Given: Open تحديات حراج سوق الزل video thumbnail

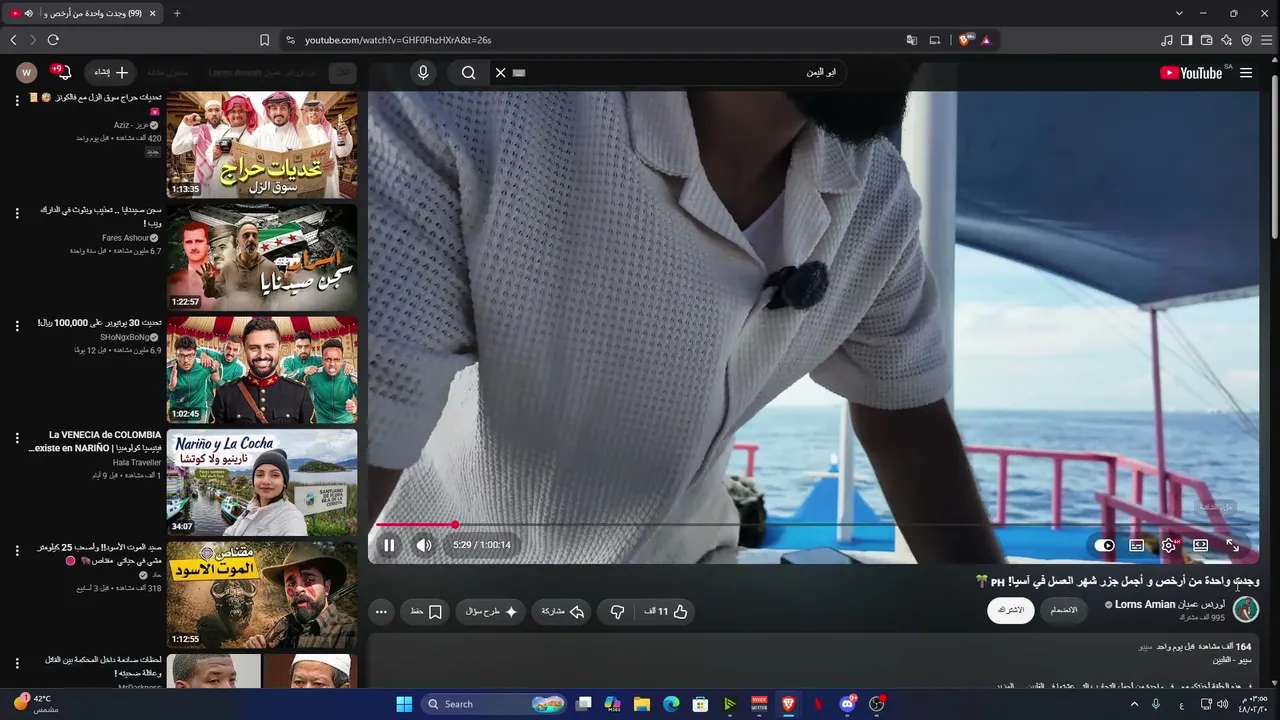Looking at the screenshot, I should [262, 145].
